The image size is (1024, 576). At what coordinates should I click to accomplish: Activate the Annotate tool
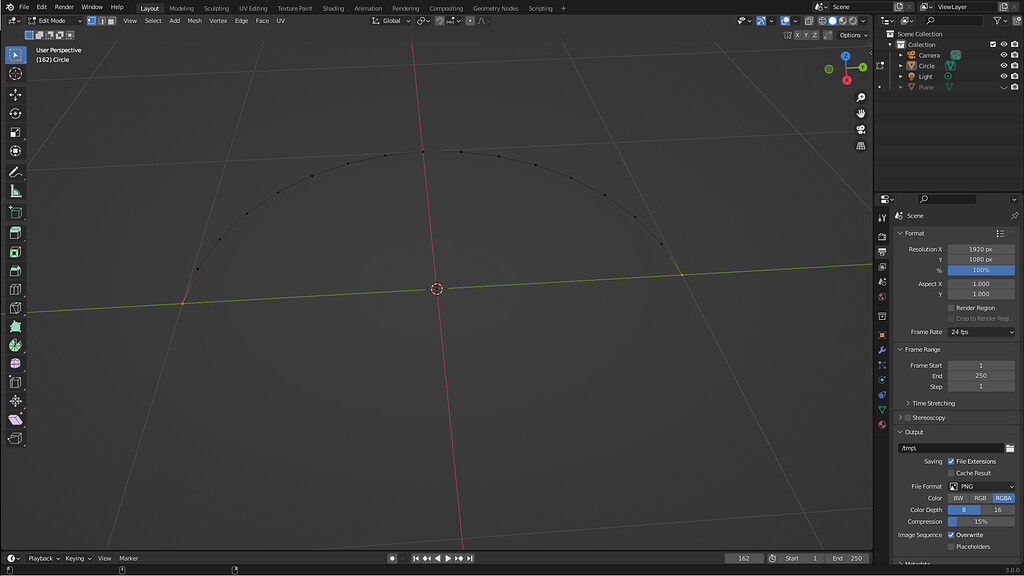(15, 172)
